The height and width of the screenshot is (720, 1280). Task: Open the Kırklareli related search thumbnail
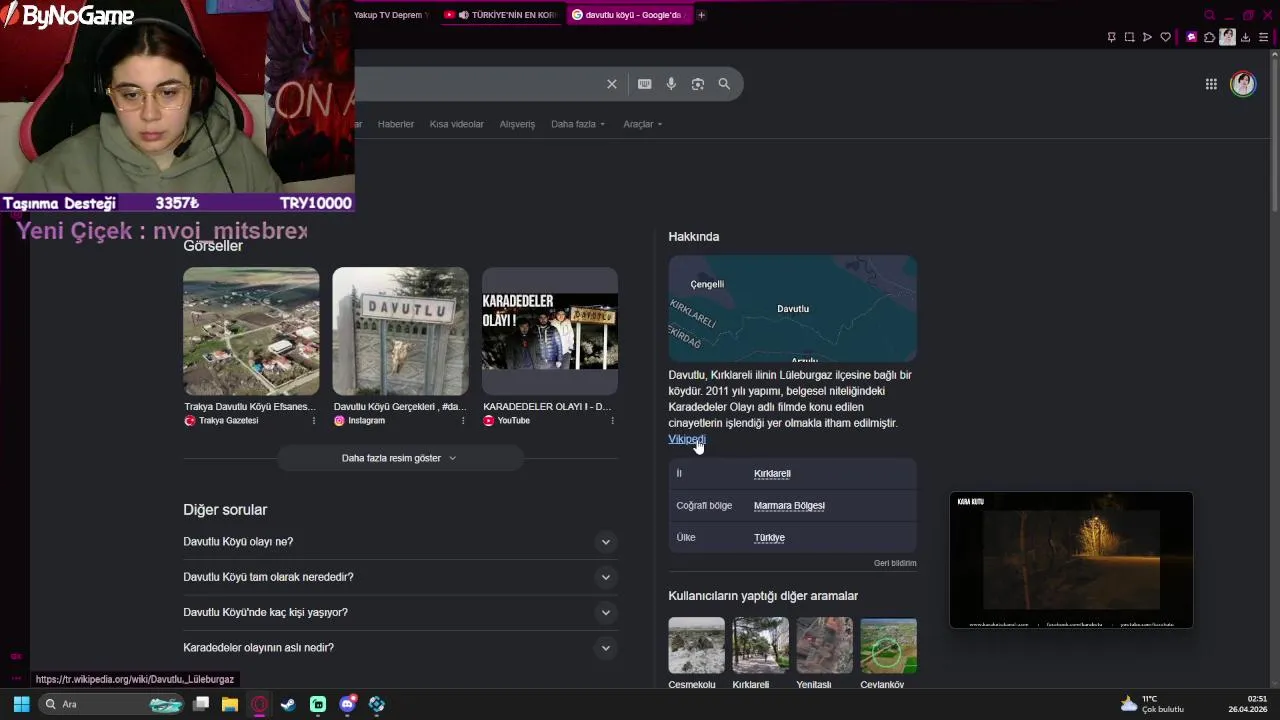click(760, 646)
